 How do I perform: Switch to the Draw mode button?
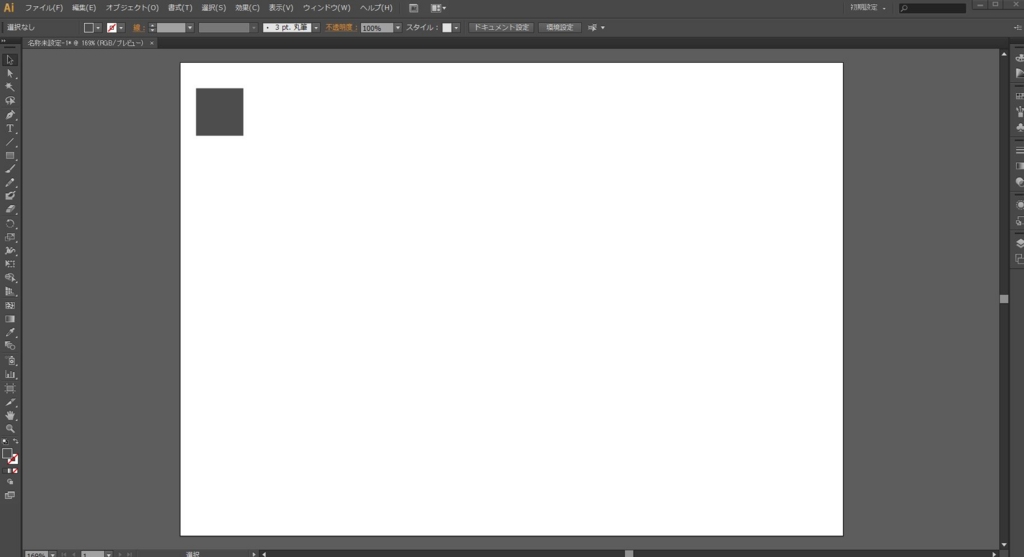tap(10, 482)
